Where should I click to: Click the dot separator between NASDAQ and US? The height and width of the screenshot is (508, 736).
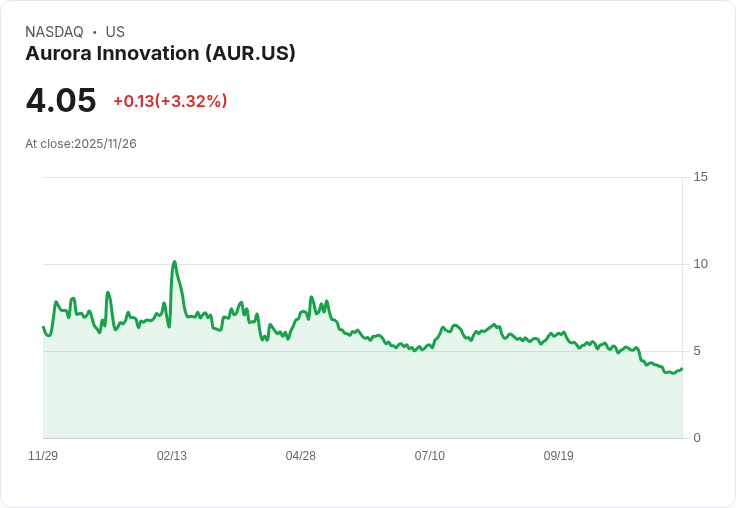(x=94, y=32)
